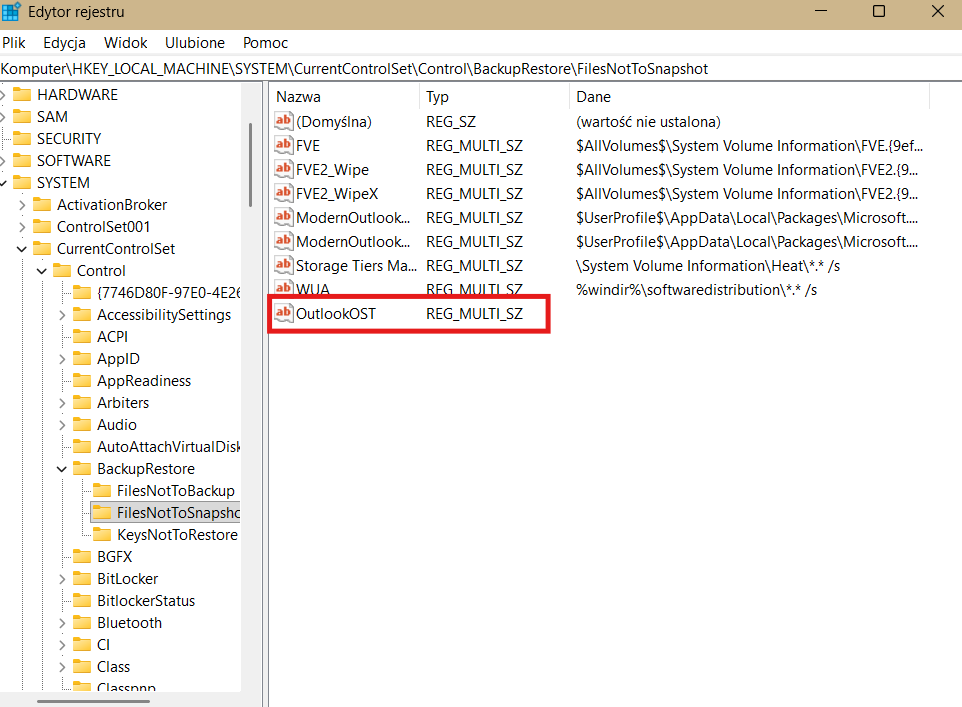Click the registry path address bar
Viewport: 962px width, 707px height.
pos(480,69)
